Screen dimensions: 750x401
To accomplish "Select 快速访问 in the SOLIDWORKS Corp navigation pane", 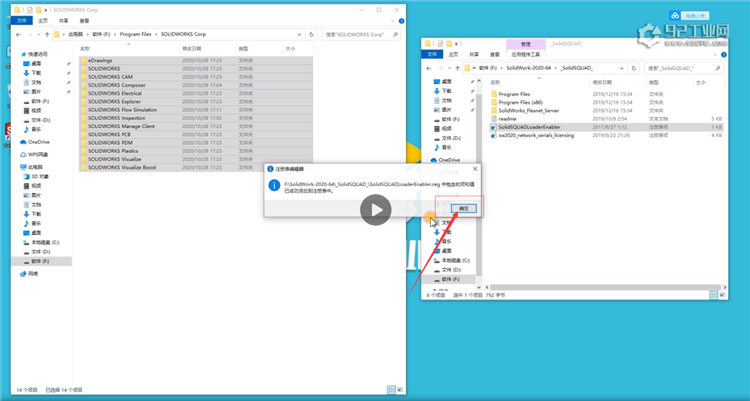I will [x=34, y=54].
